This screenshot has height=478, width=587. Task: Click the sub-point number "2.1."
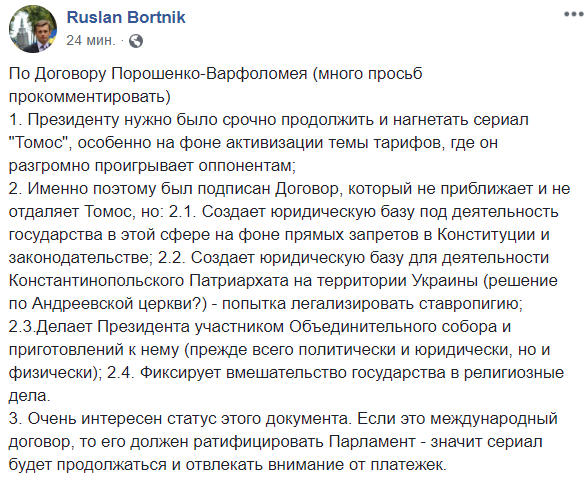[x=180, y=211]
